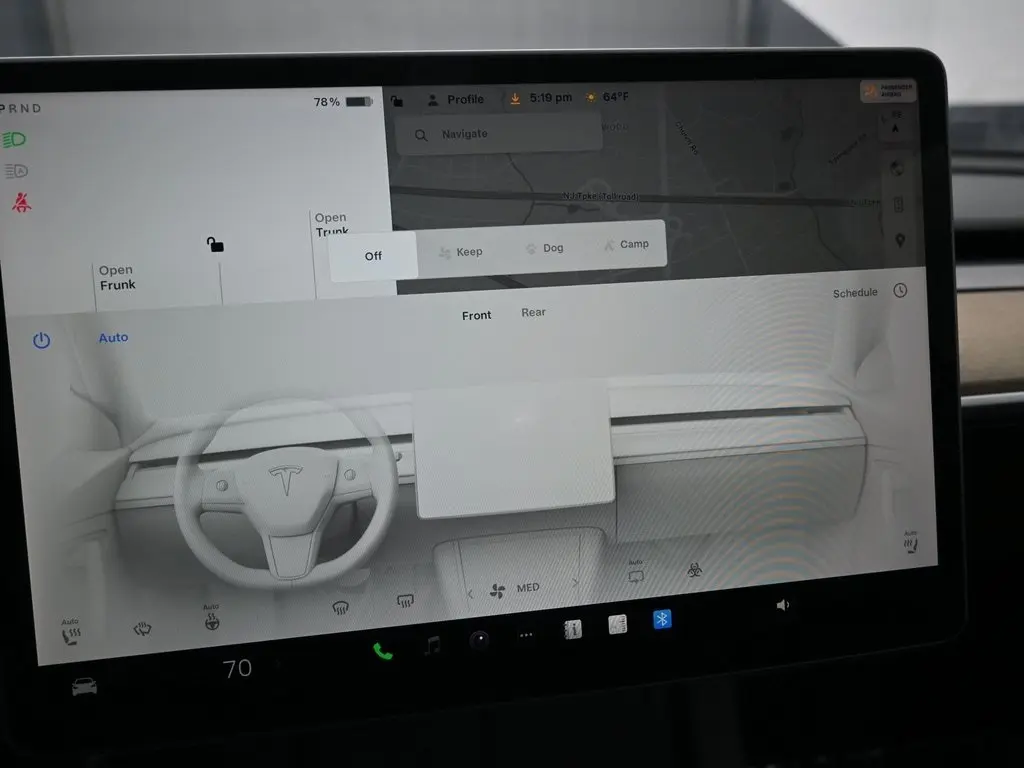Toggle climate power button off
Image resolution: width=1024 pixels, height=768 pixels.
tap(41, 340)
